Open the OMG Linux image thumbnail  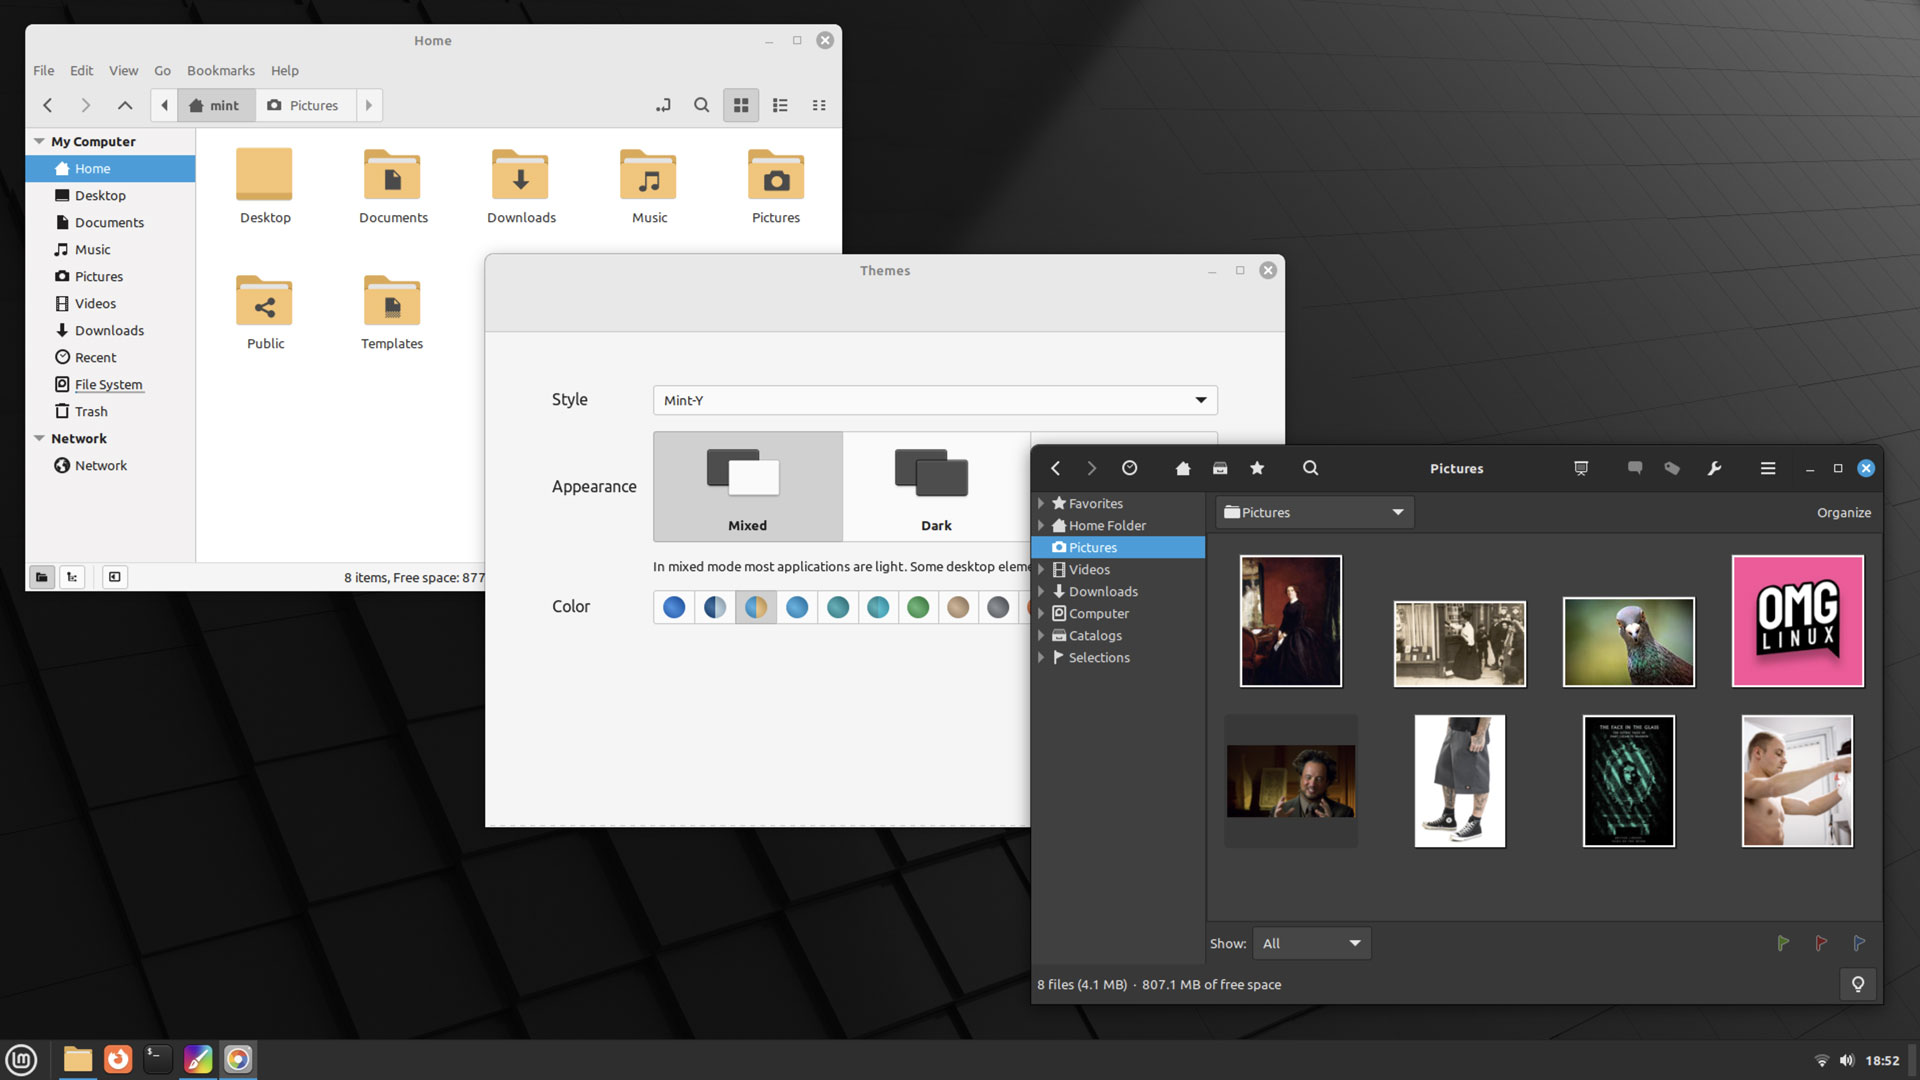(1796, 620)
